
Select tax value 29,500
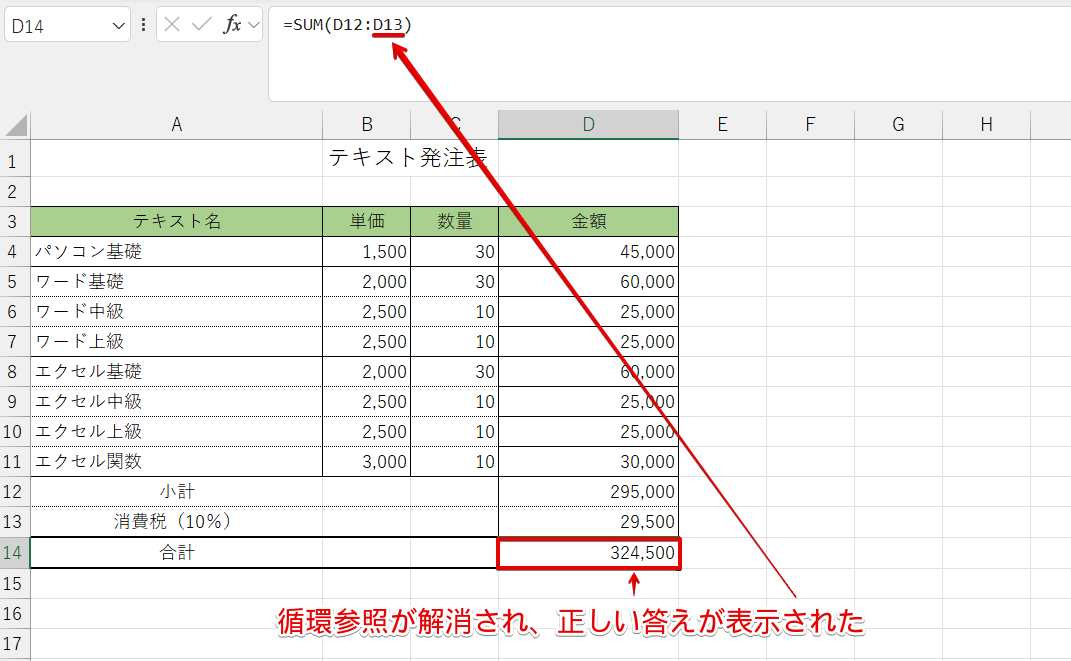(x=589, y=522)
